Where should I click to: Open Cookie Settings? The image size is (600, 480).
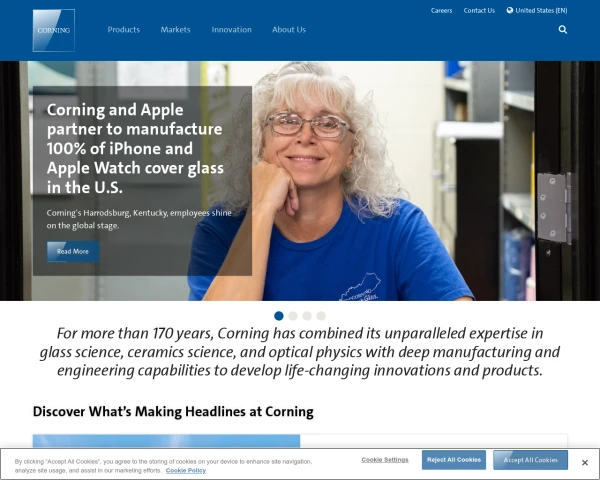(385, 460)
